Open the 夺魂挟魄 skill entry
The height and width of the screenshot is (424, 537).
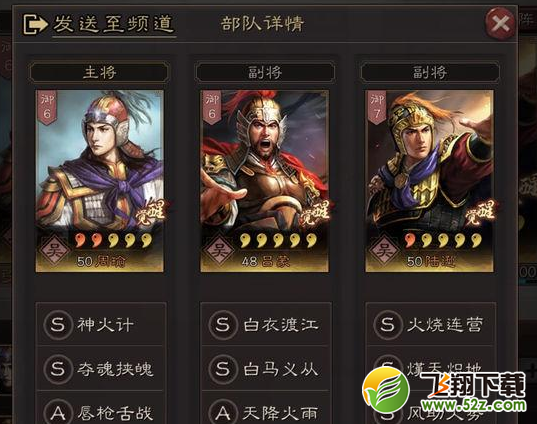tap(101, 369)
